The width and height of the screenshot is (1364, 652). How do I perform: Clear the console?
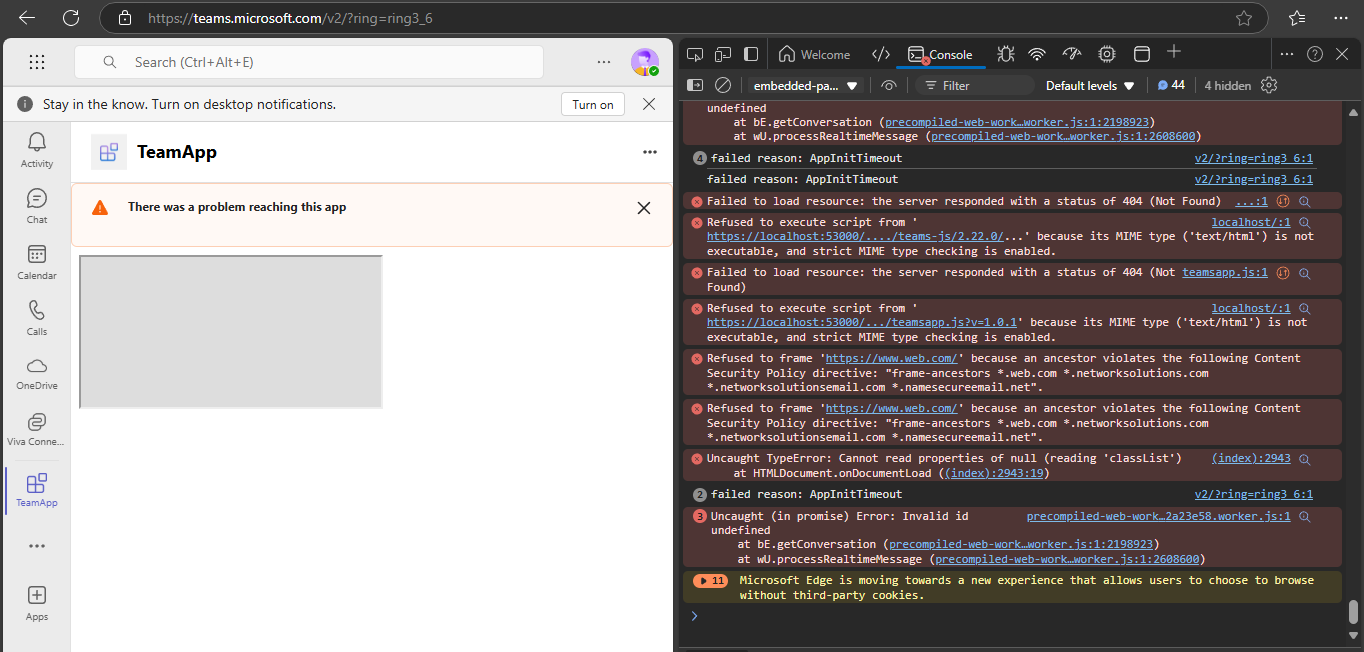coord(723,85)
